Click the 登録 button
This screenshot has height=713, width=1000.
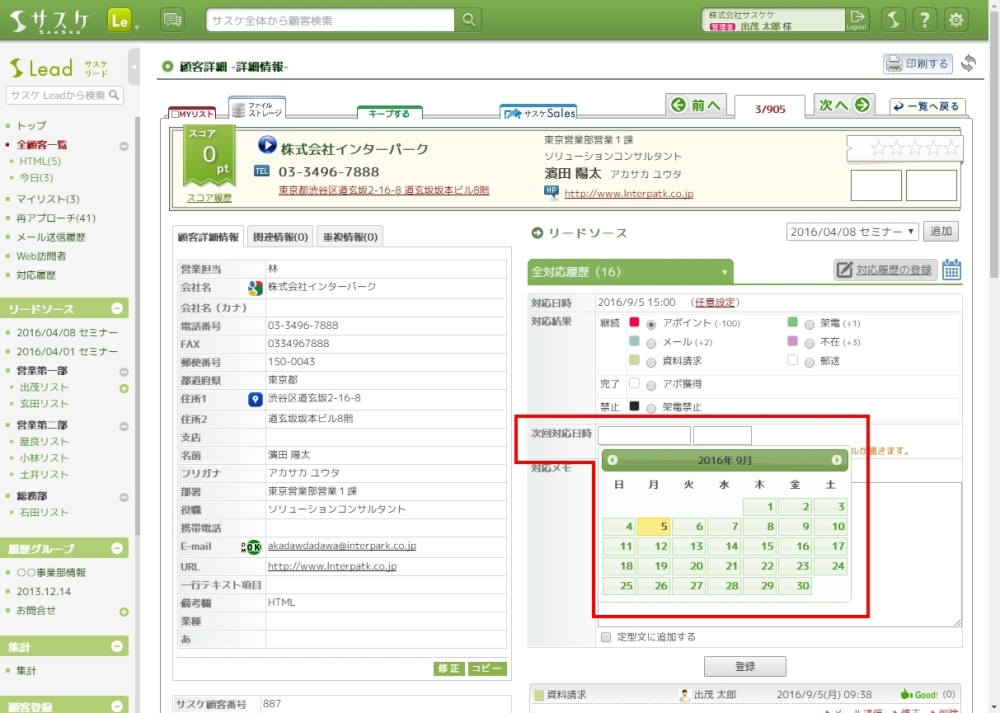point(744,666)
